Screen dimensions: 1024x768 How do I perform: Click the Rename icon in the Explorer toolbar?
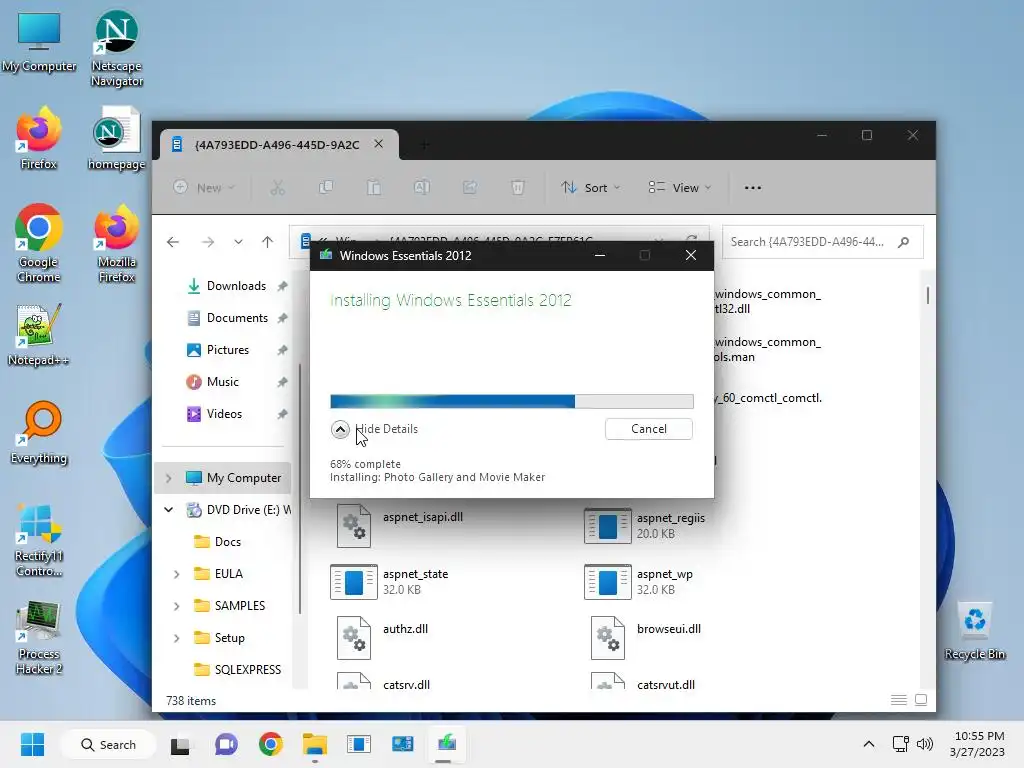tap(422, 188)
